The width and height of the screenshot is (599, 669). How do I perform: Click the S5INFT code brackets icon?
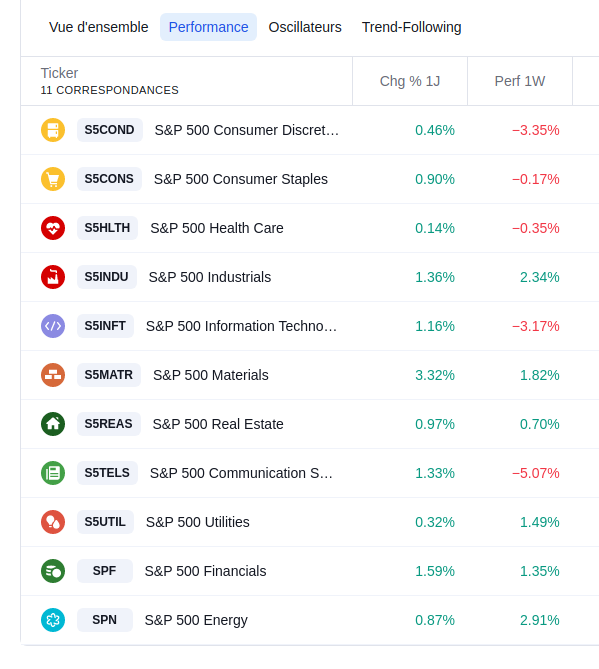[53, 326]
